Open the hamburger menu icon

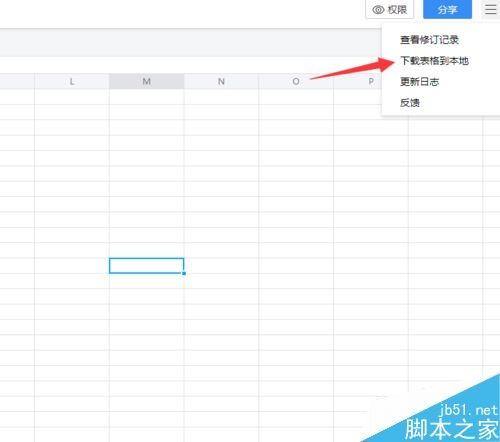click(x=490, y=9)
